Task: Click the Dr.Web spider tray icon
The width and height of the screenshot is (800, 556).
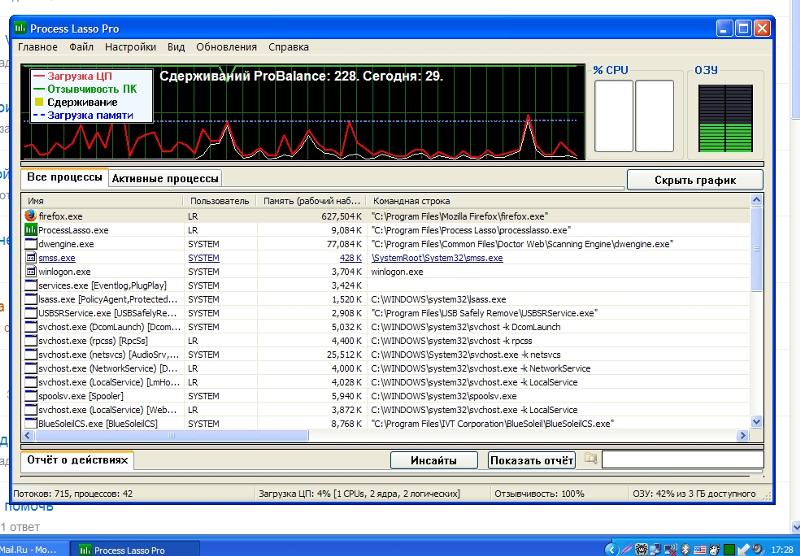Action: pyautogui.click(x=641, y=549)
